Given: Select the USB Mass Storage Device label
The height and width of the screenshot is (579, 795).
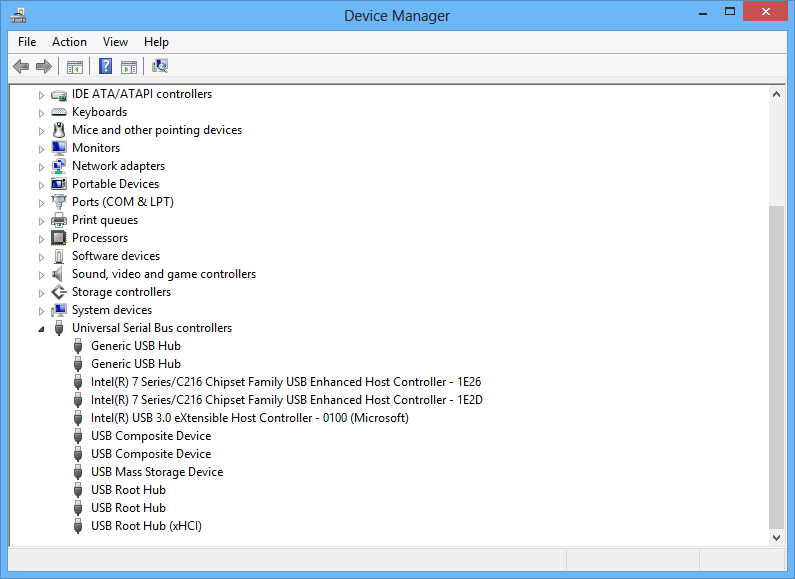Looking at the screenshot, I should (157, 472).
